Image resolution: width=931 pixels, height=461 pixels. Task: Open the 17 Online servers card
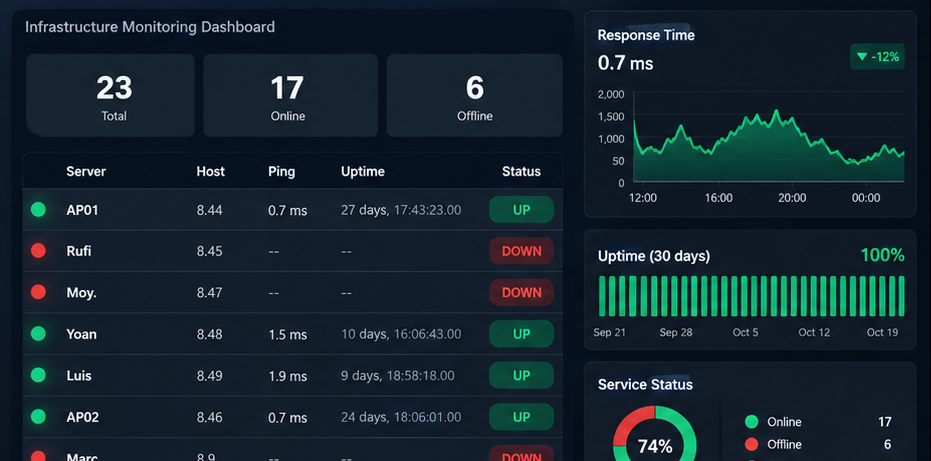click(x=290, y=96)
